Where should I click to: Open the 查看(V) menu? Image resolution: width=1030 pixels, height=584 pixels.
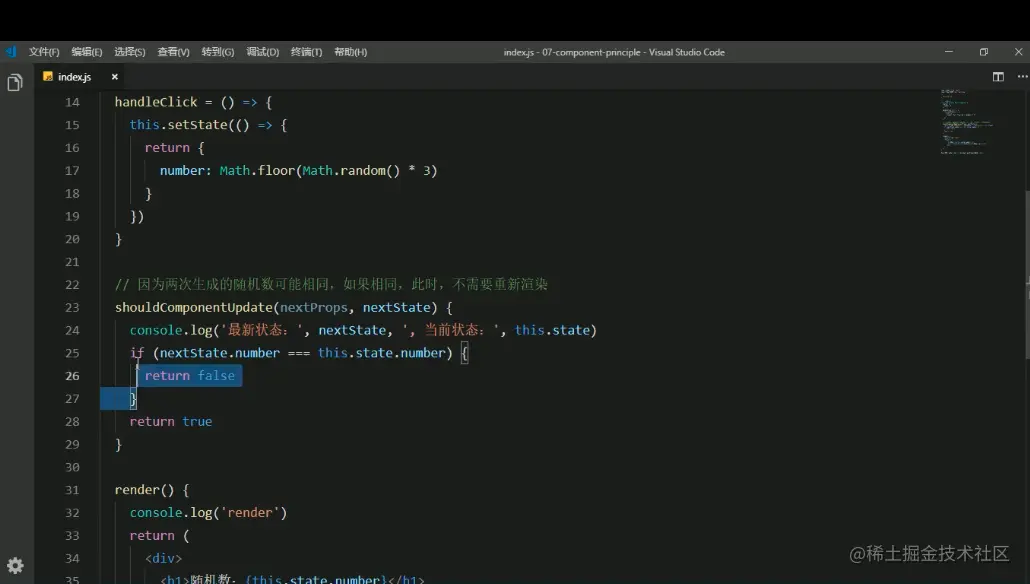(173, 52)
